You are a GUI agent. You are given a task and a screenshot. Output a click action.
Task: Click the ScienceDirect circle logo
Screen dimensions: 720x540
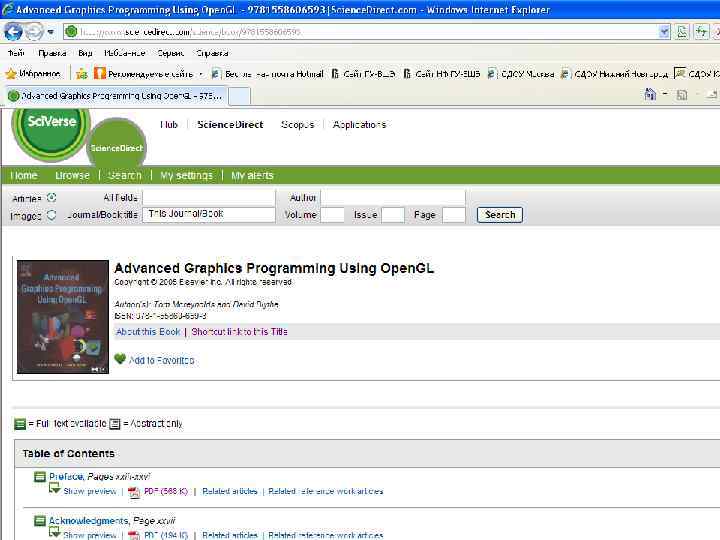[116, 143]
